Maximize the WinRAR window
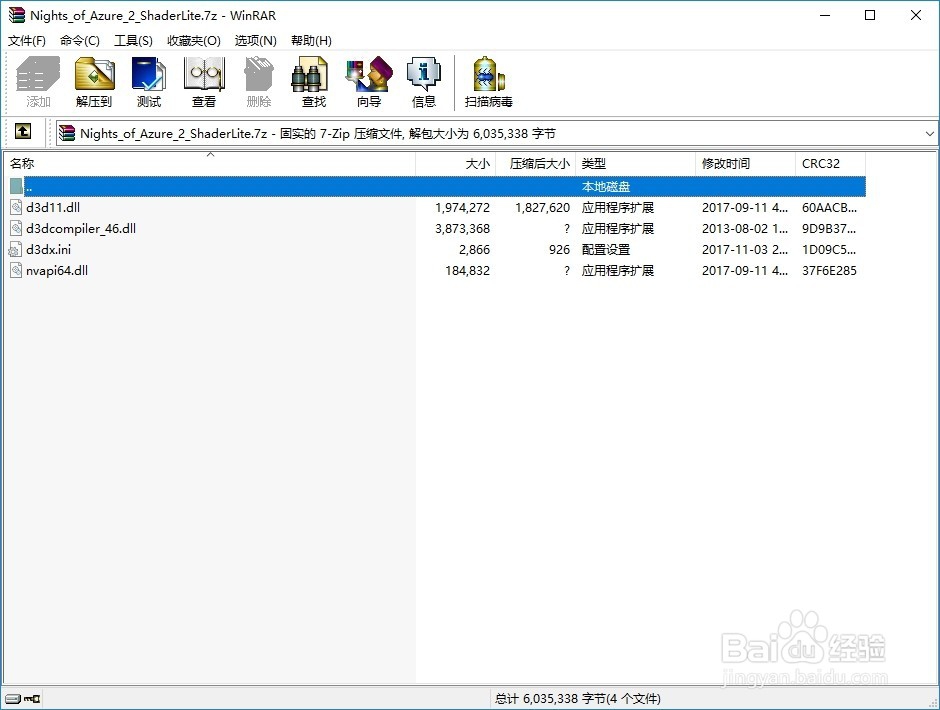The width and height of the screenshot is (940, 710). (870, 15)
